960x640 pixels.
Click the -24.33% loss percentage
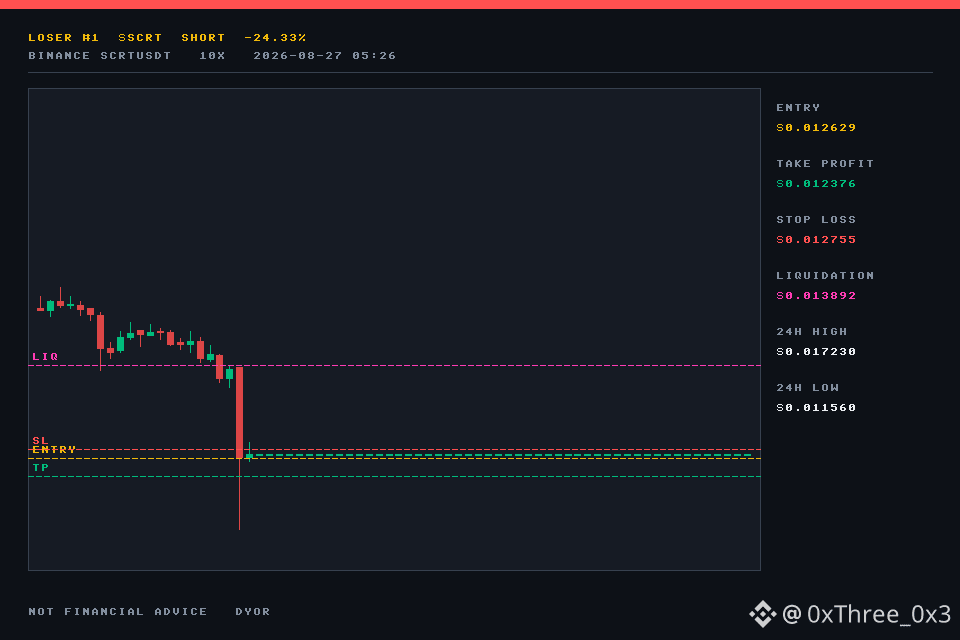tap(275, 37)
